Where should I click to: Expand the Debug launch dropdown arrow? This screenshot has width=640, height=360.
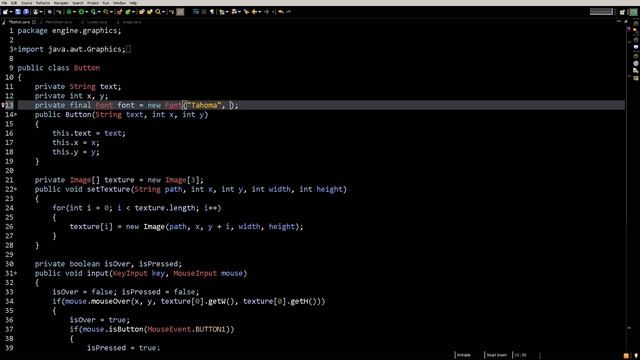point(74,12)
